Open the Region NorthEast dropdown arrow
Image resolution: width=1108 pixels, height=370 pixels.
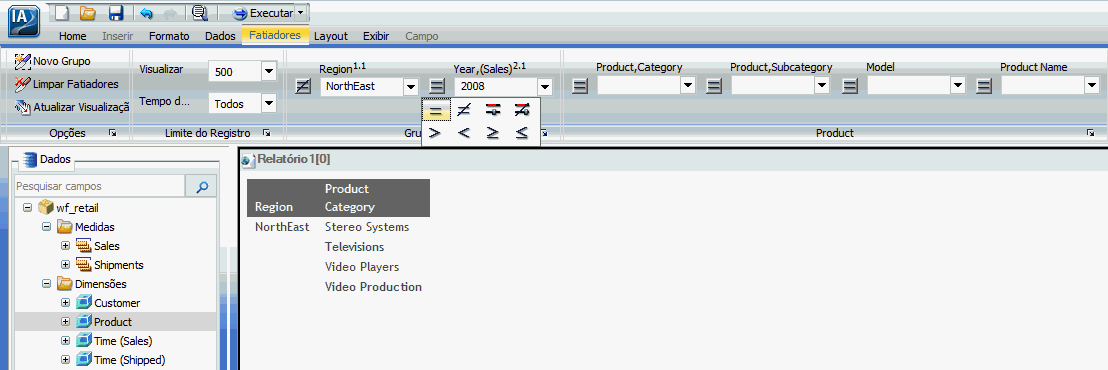[x=411, y=87]
